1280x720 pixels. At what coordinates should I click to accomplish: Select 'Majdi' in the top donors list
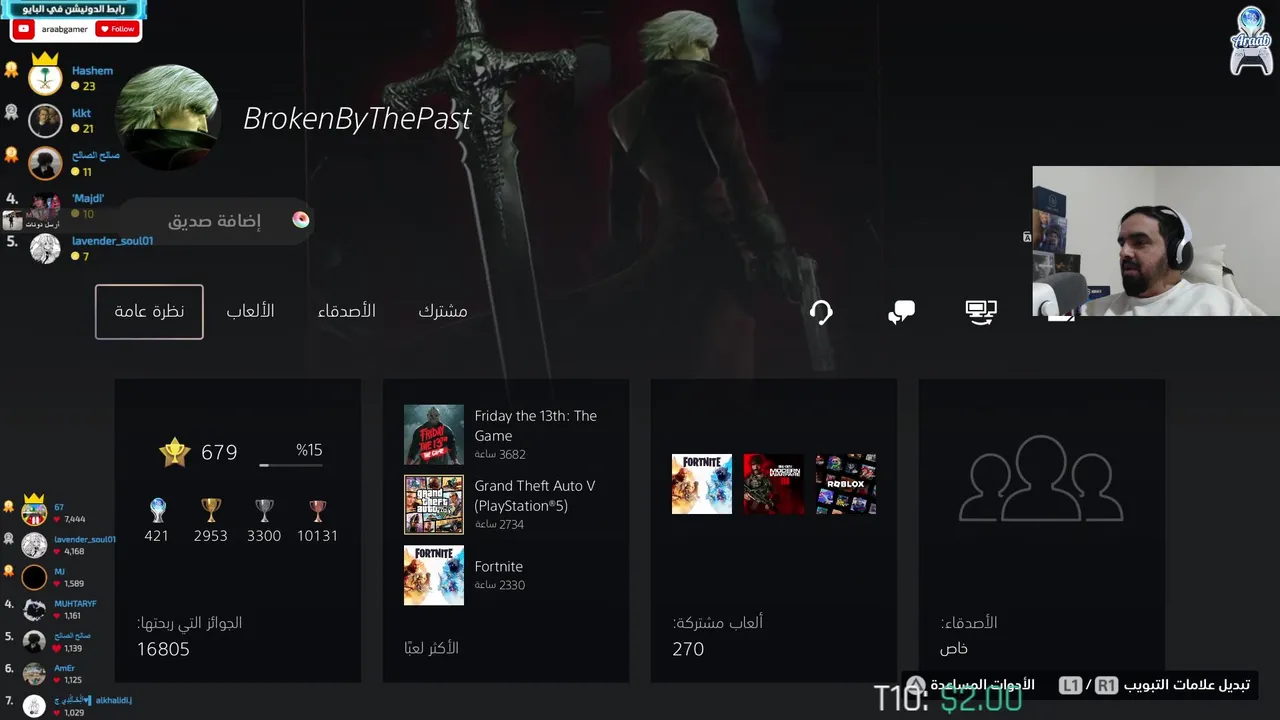(x=88, y=199)
